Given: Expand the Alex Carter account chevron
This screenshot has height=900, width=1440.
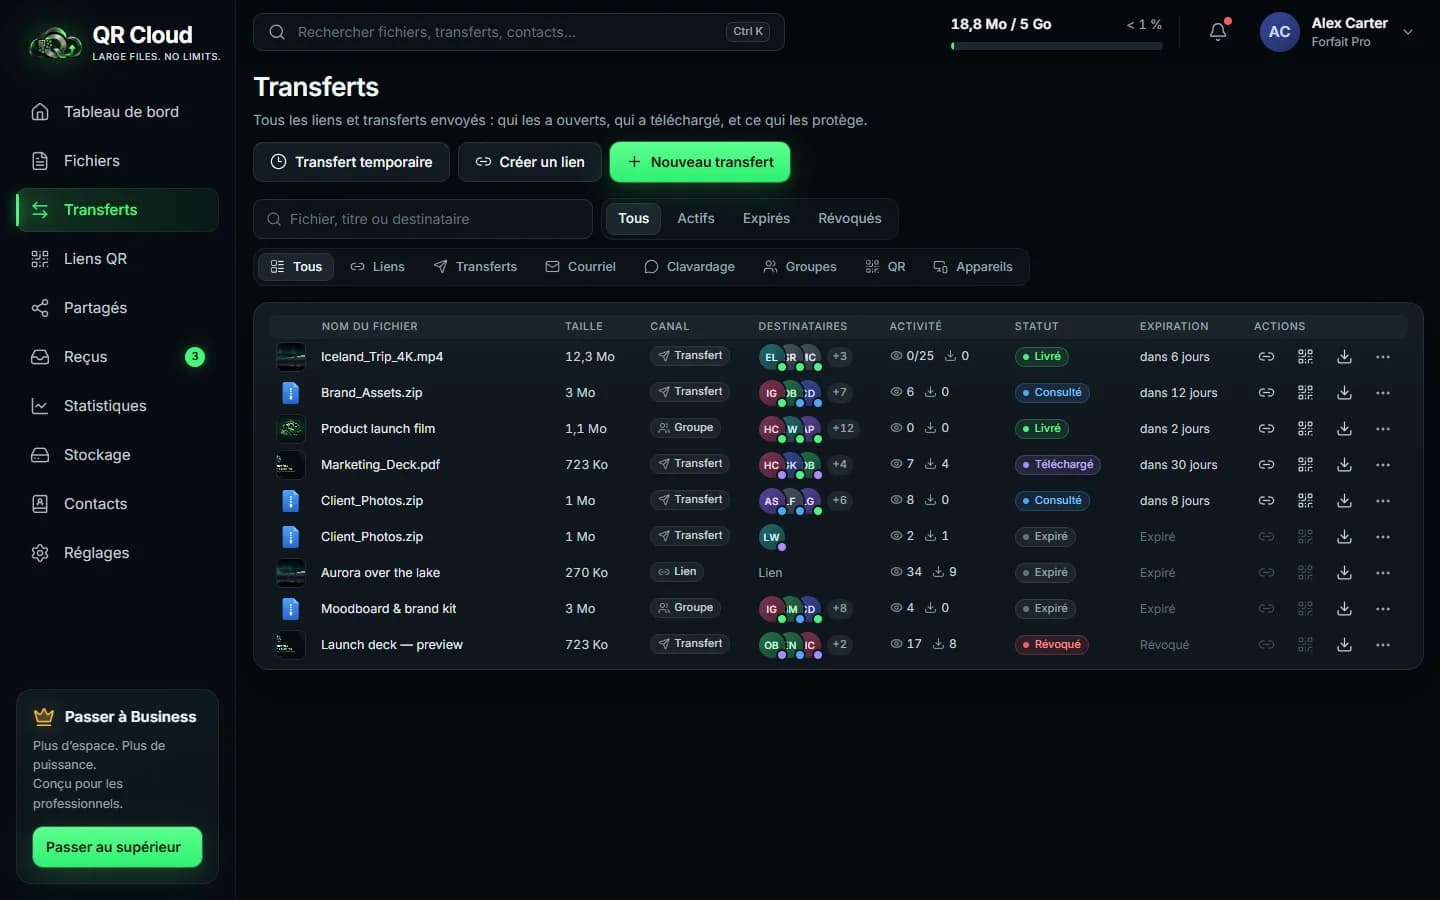Looking at the screenshot, I should point(1408,32).
